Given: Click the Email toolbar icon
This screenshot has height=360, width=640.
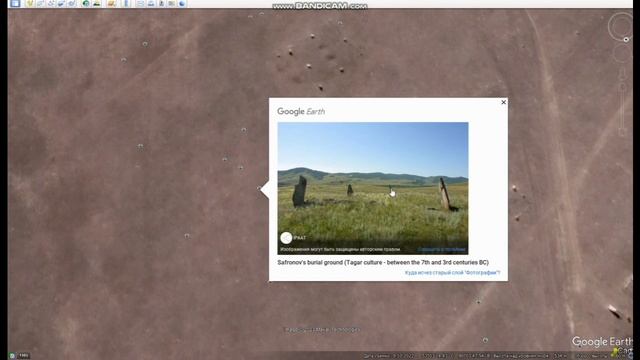Looking at the screenshot, I should point(141,3).
